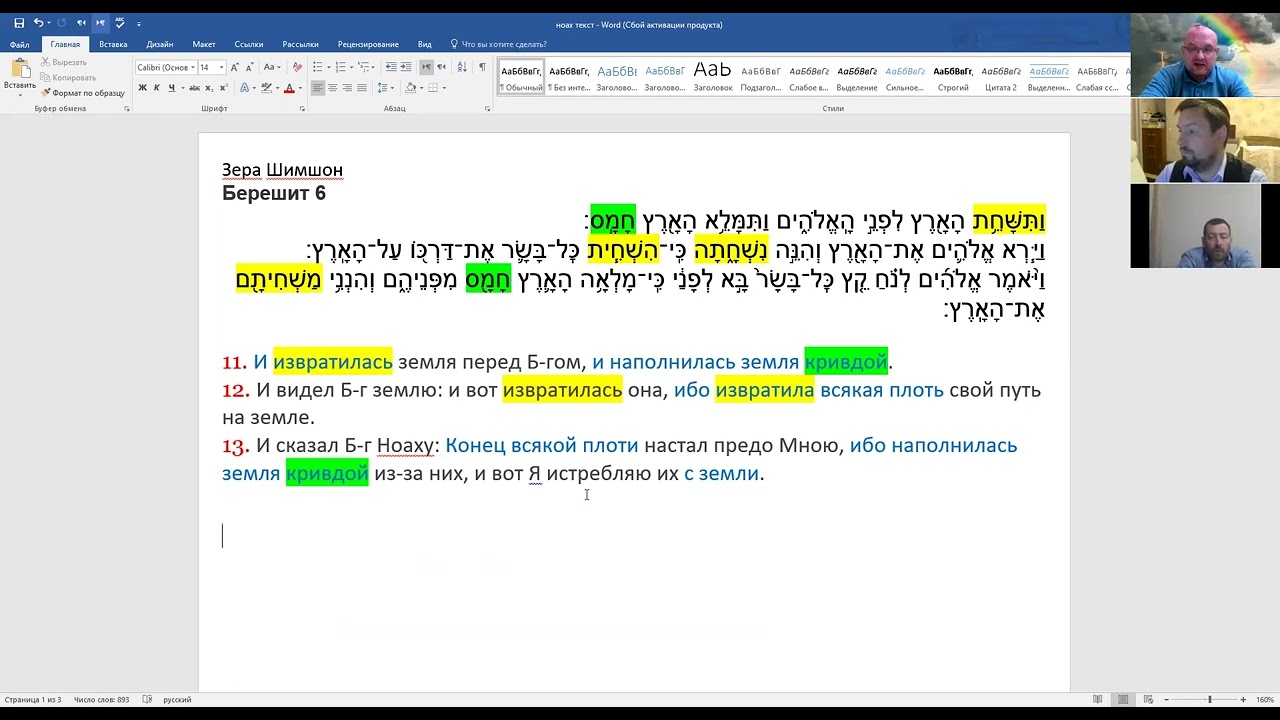Apply numbered list formatting

340,67
